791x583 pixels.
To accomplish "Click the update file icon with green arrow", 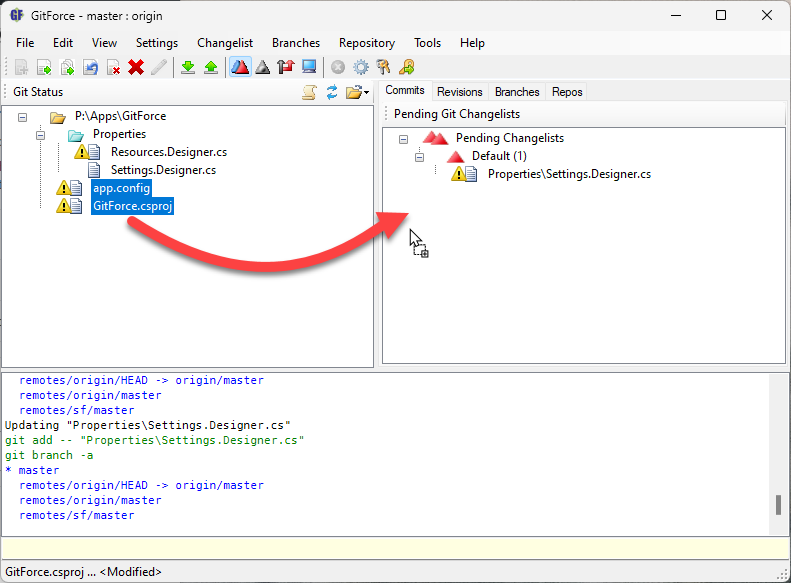I will click(x=44, y=67).
